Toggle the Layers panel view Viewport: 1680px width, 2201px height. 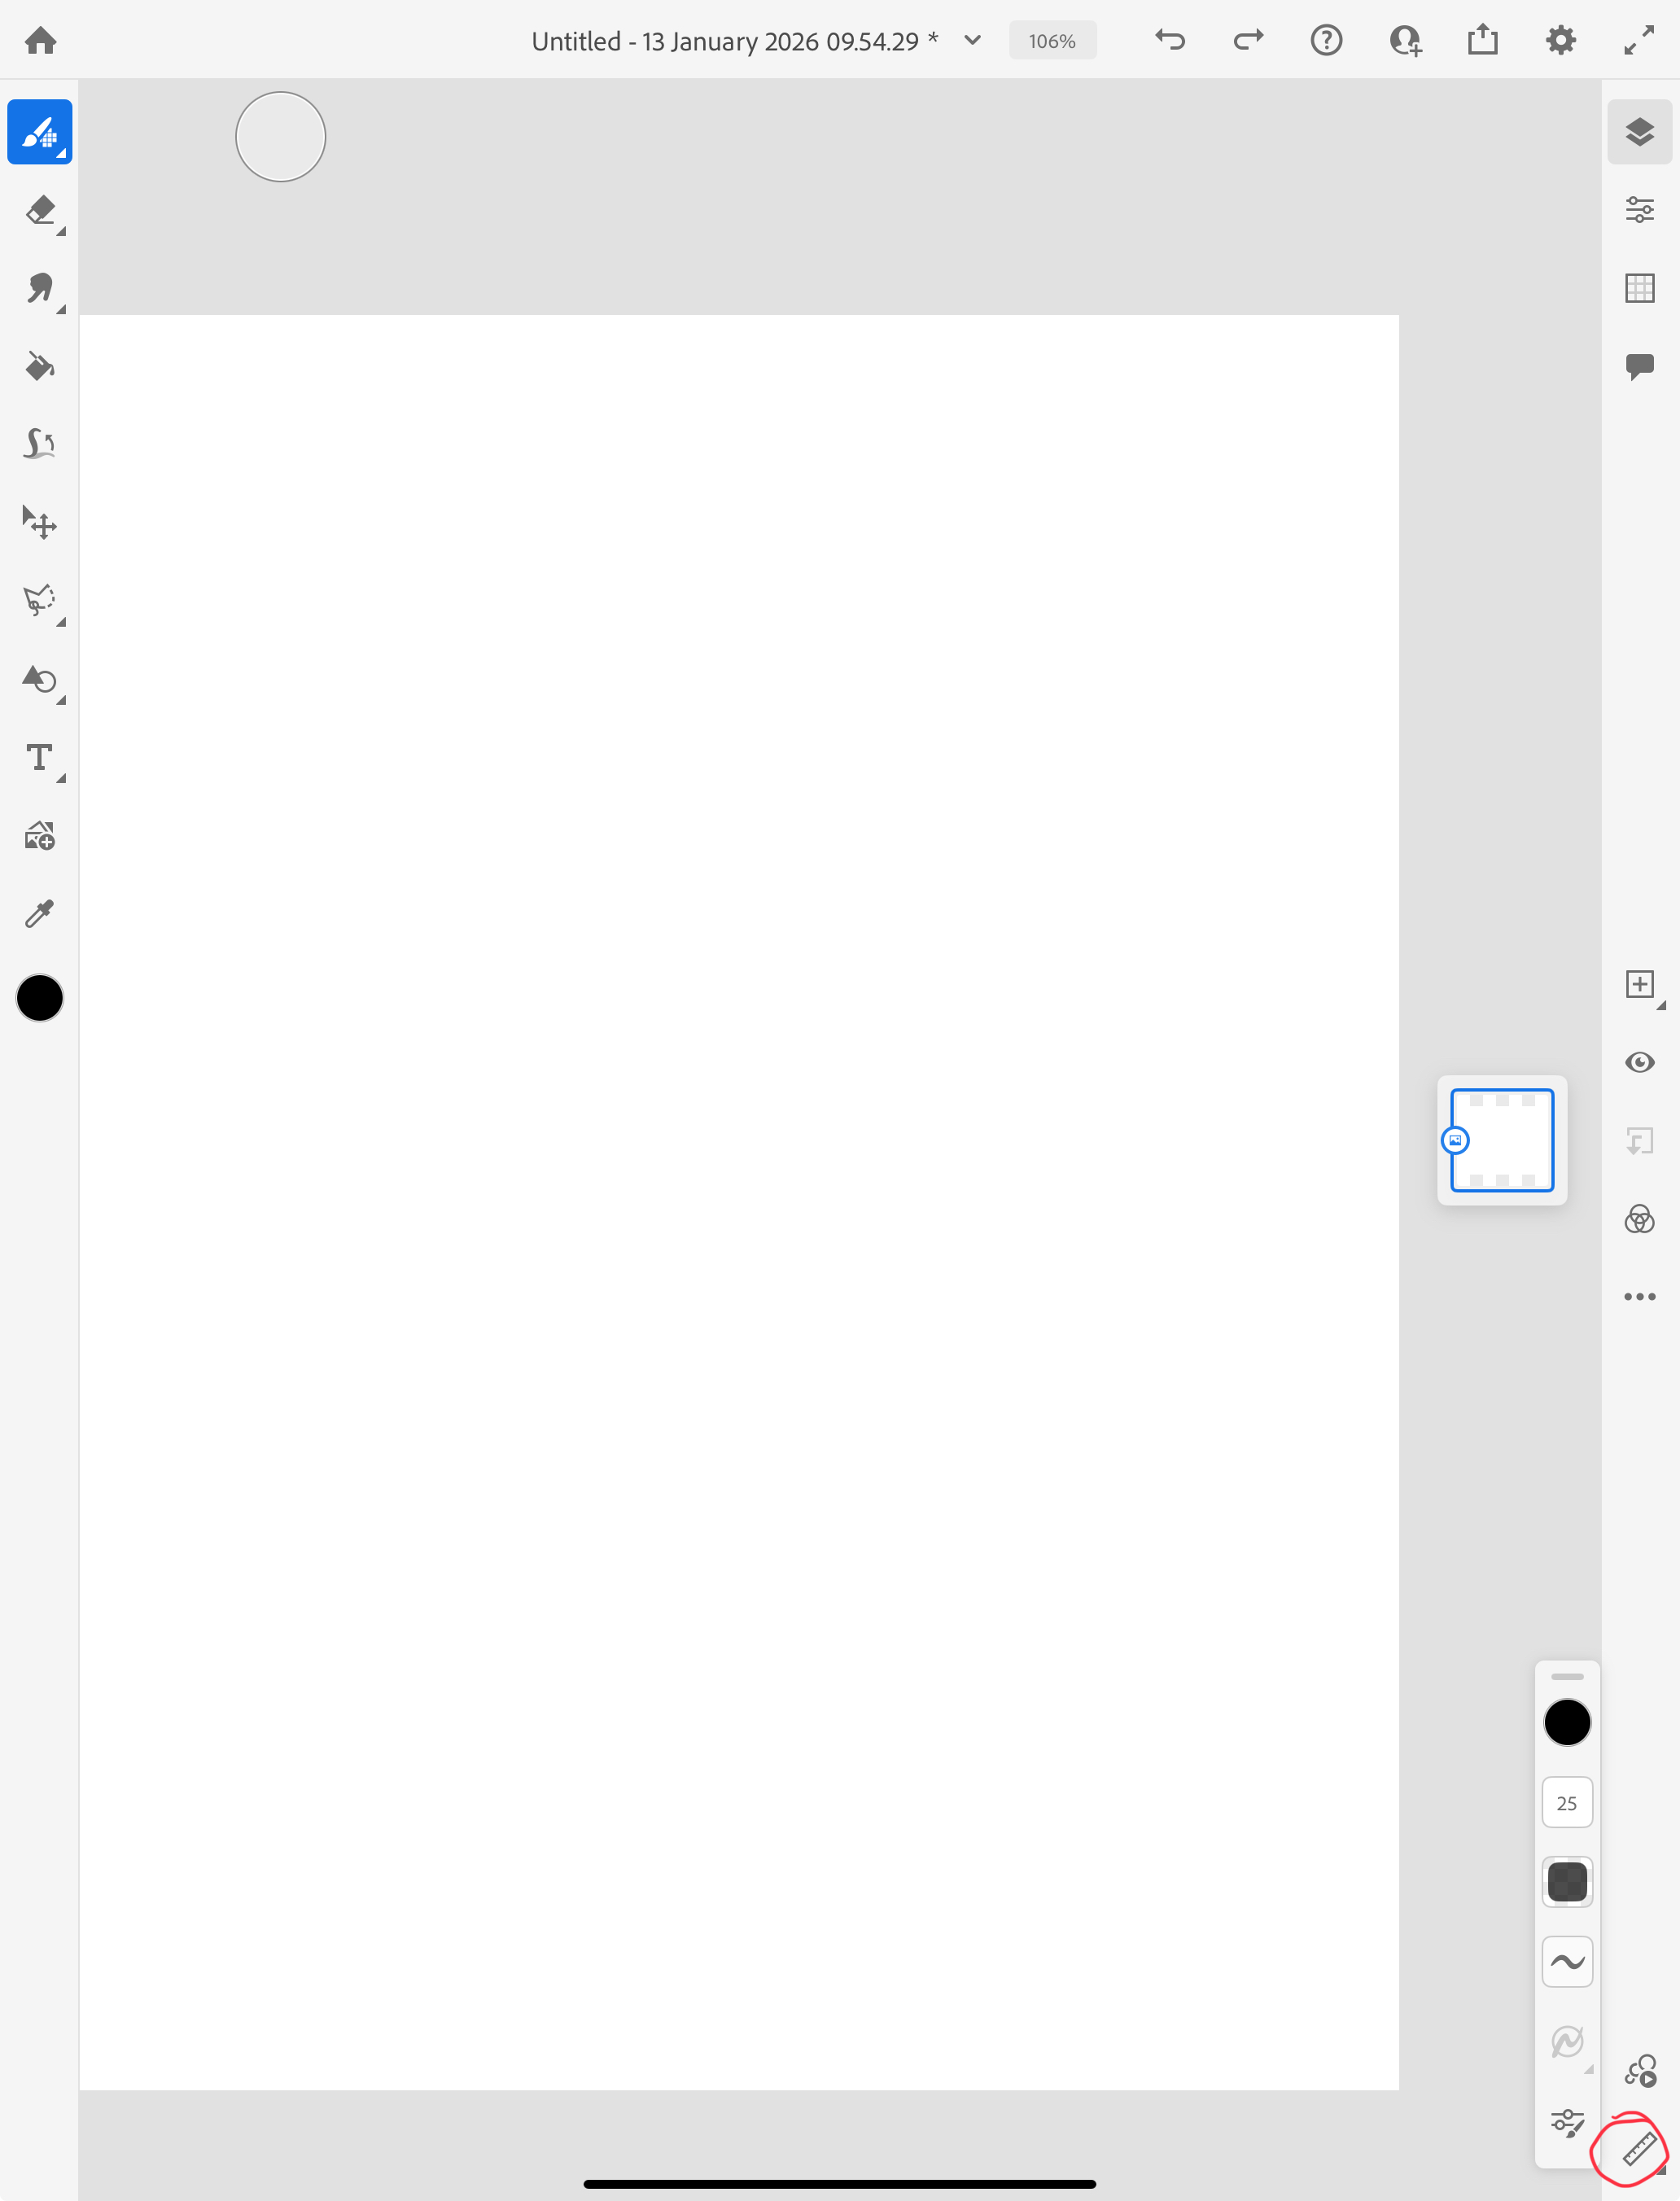pyautogui.click(x=1639, y=132)
